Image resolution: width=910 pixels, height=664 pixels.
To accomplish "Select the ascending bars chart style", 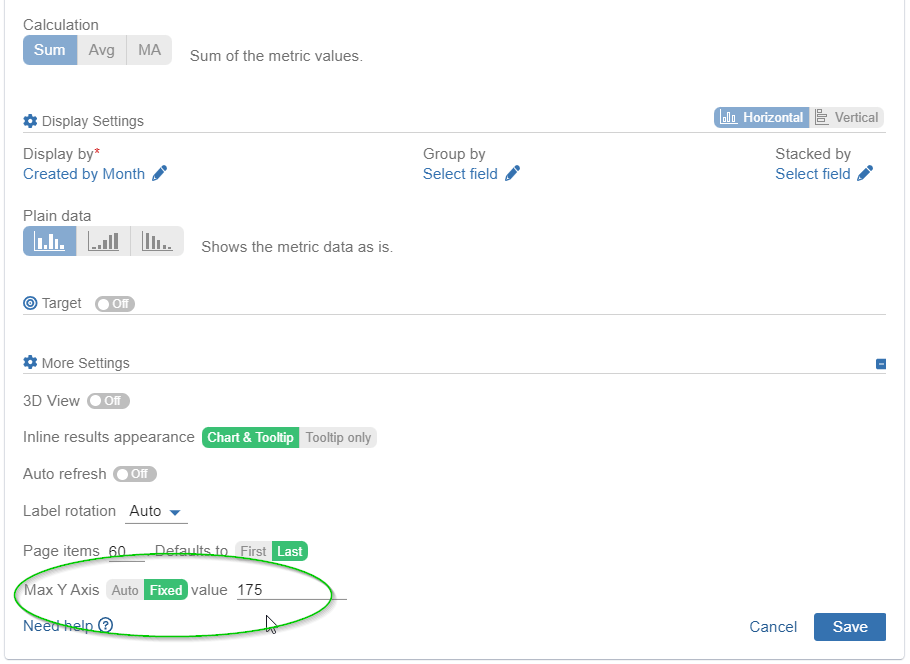I will pos(103,240).
